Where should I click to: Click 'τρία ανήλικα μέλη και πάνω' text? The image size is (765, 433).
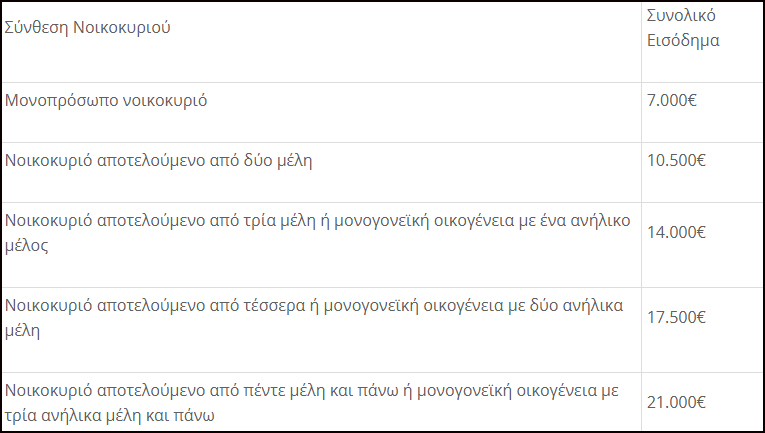[x=110, y=415]
